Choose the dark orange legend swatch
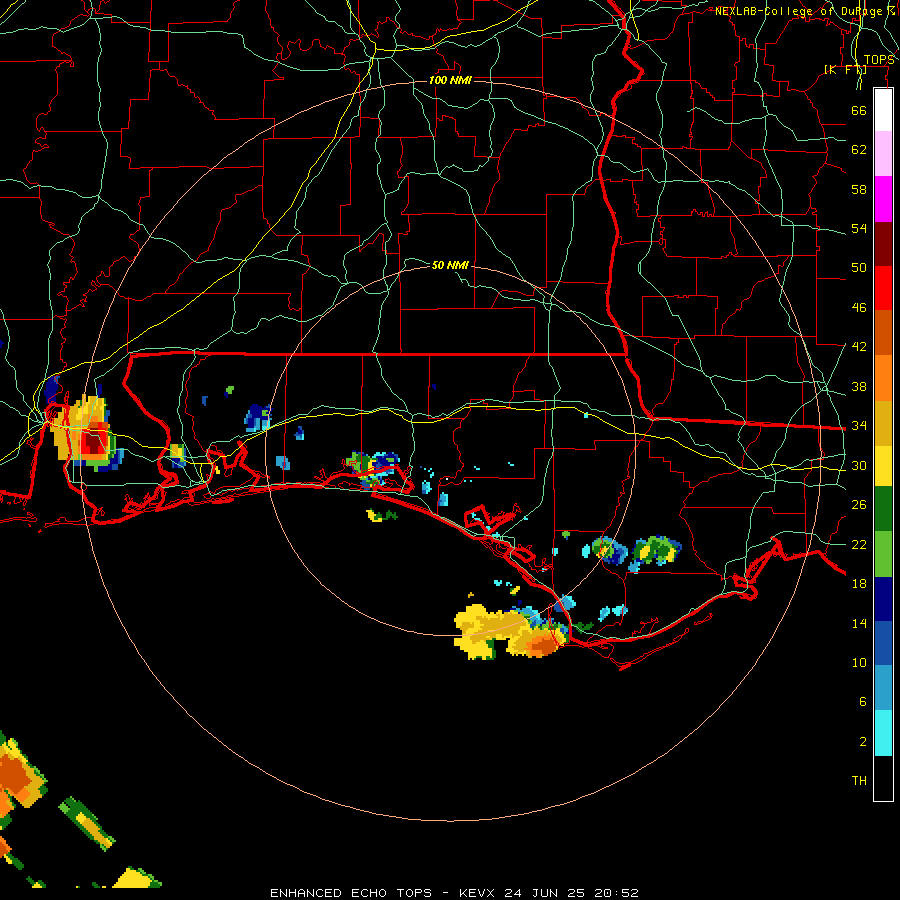Viewport: 900px width, 900px height. [x=883, y=333]
